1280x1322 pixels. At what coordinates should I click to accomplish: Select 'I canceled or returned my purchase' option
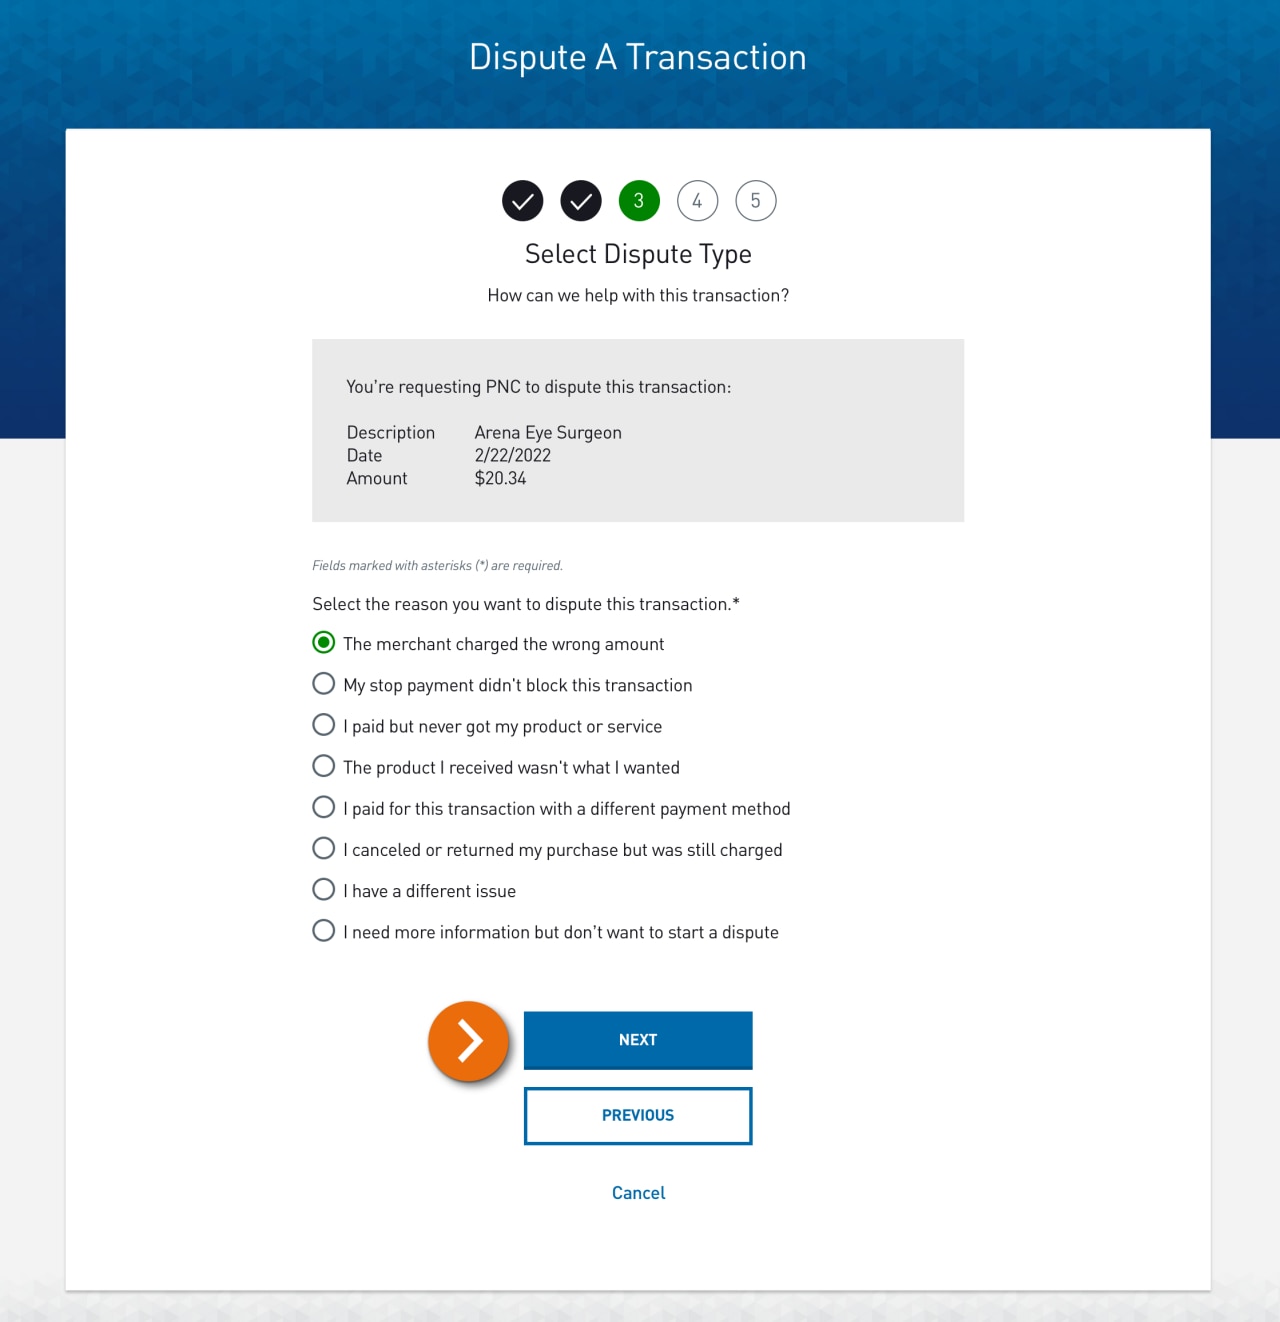(x=323, y=848)
